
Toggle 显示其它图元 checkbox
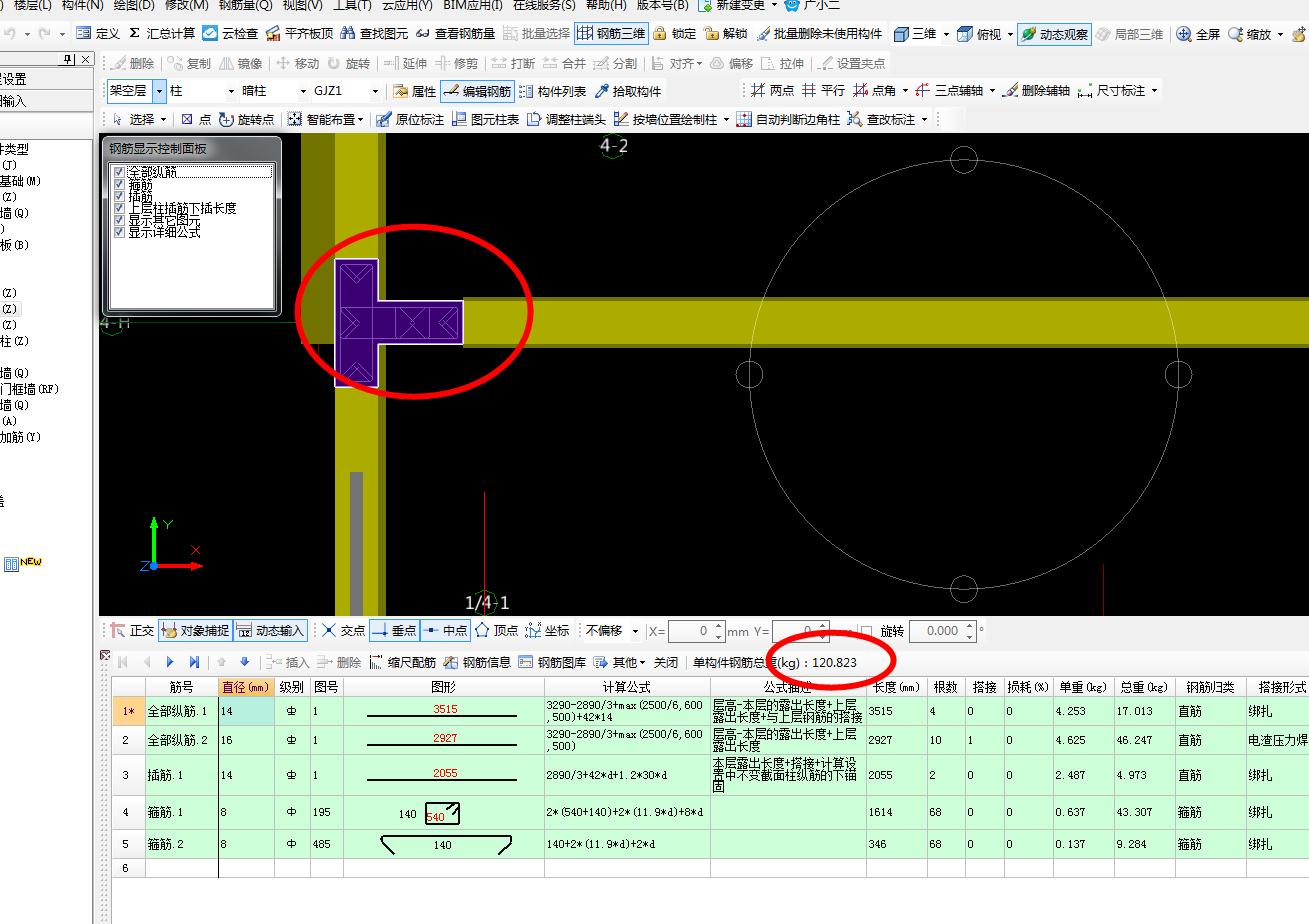tap(120, 220)
